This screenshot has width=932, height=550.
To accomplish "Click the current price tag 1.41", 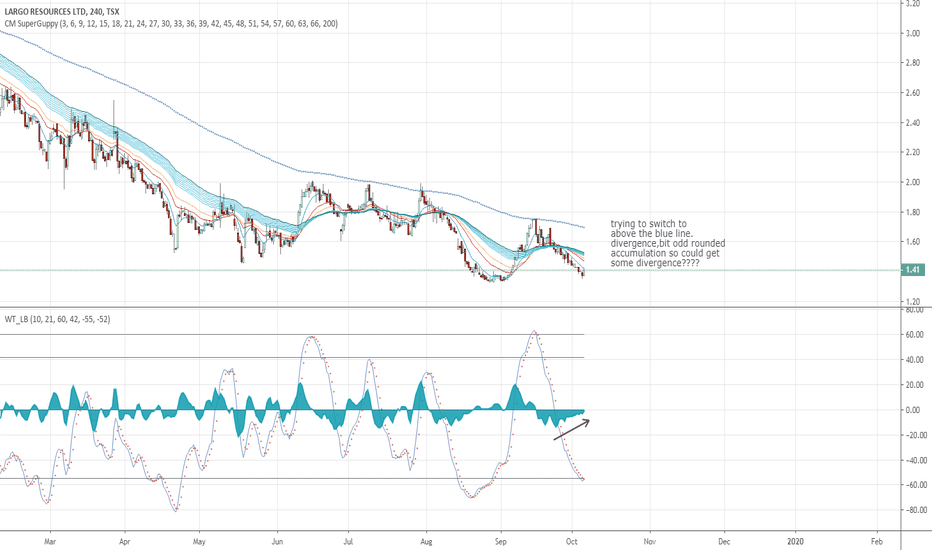I will pos(912,270).
